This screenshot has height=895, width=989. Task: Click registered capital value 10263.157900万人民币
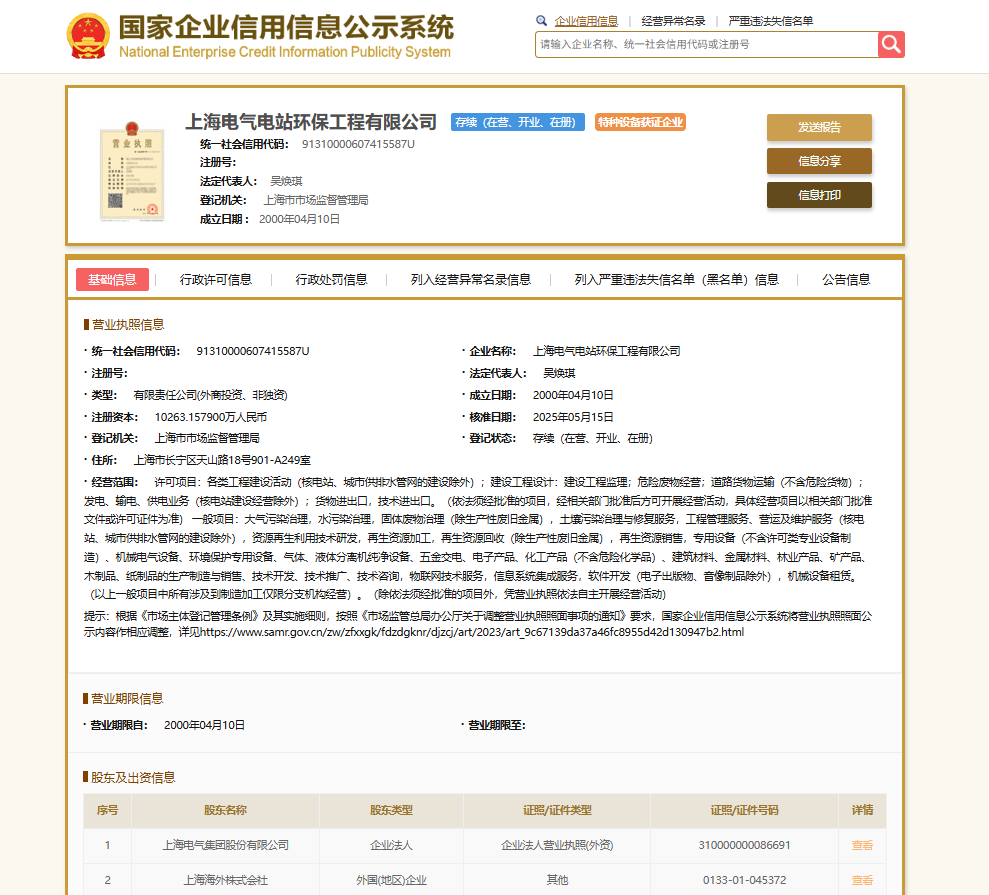(211, 417)
